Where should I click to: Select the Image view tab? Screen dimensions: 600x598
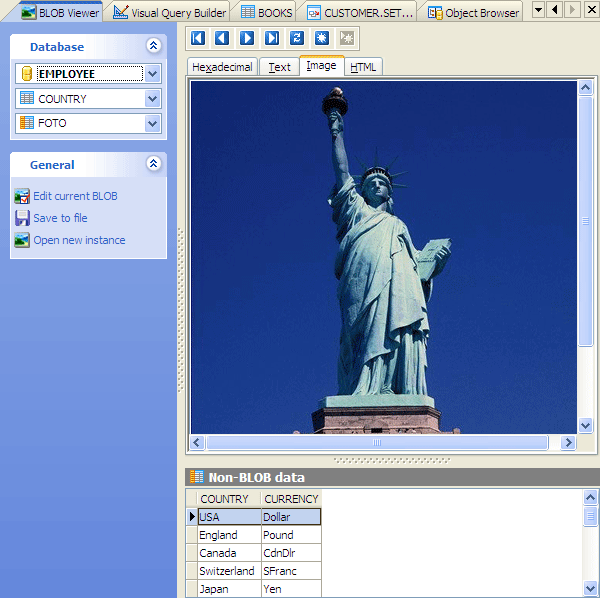(x=321, y=66)
